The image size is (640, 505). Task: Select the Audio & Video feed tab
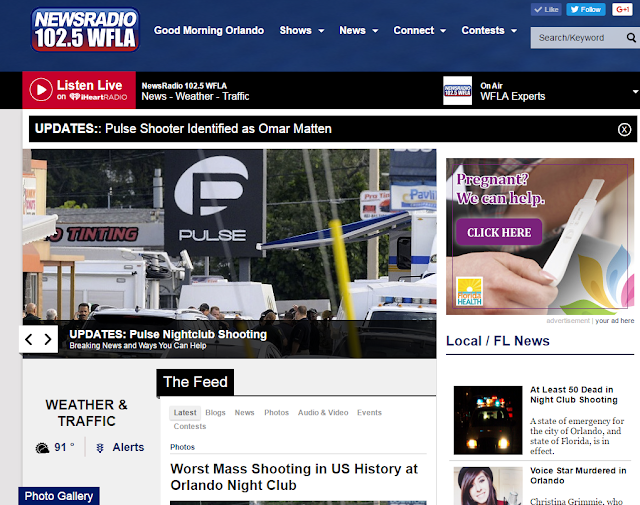323,413
